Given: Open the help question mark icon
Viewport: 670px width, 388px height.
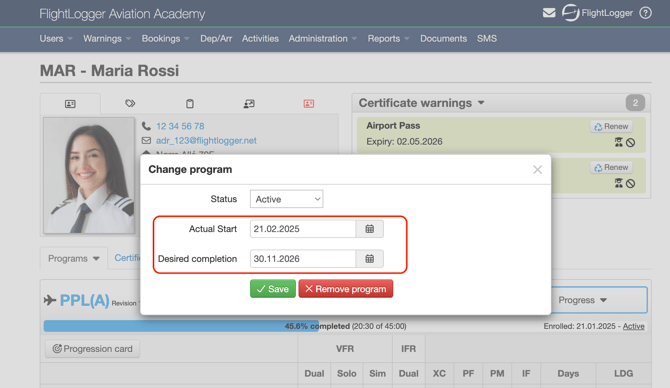Looking at the screenshot, I should coord(645,13).
